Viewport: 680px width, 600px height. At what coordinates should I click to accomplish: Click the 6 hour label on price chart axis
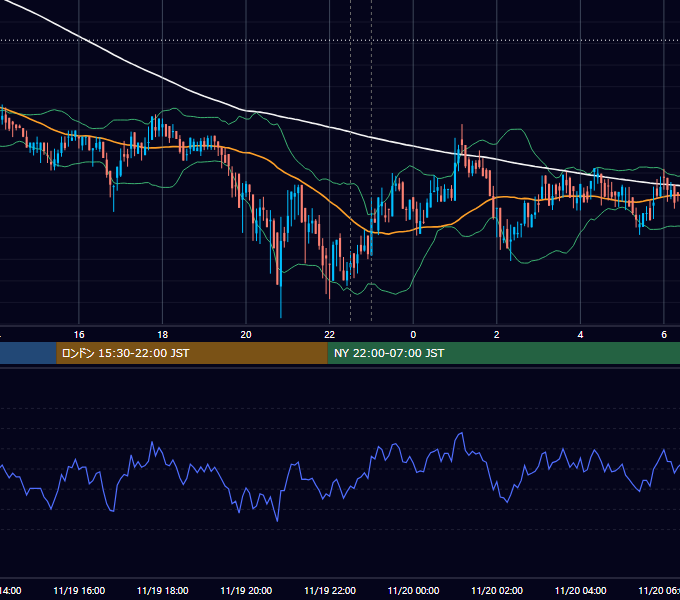coord(664,335)
